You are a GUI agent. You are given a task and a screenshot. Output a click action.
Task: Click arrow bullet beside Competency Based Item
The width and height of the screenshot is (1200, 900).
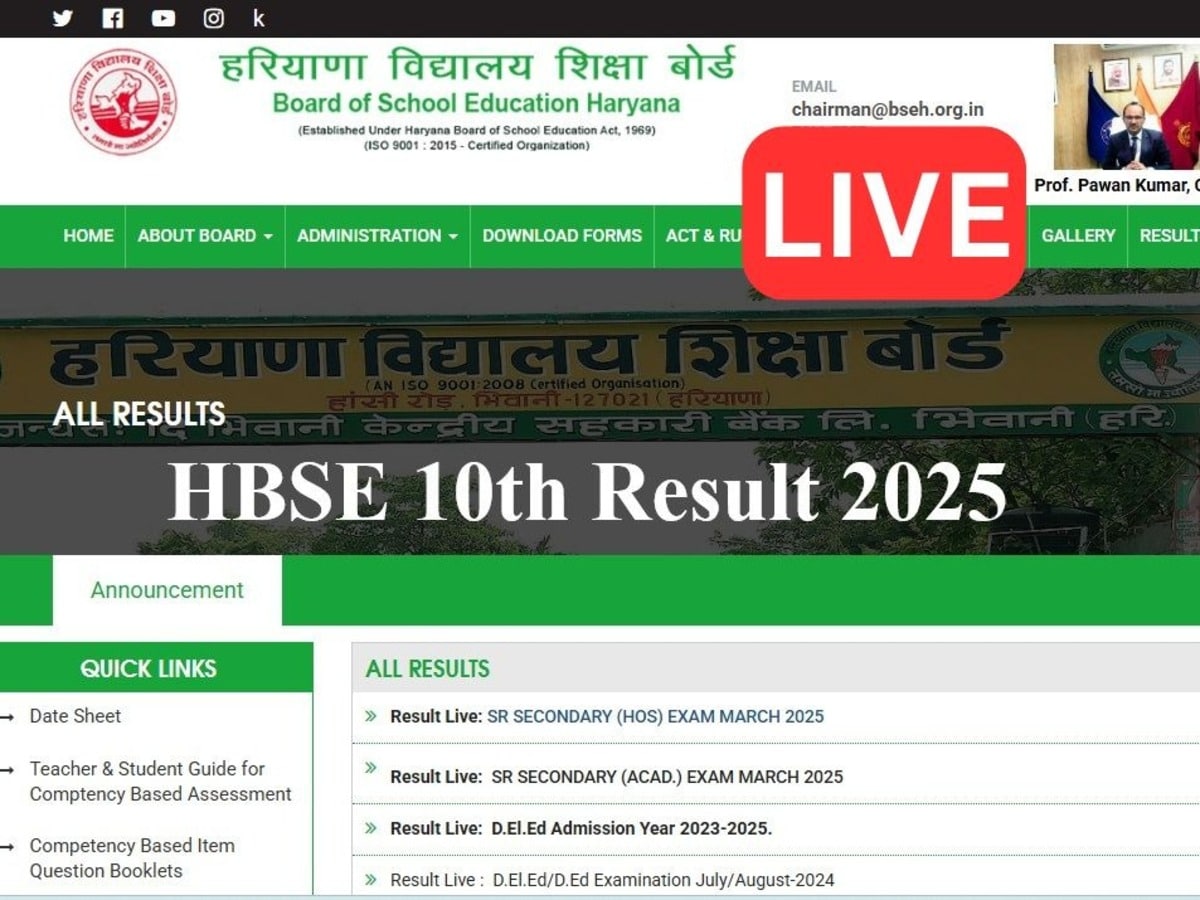[8, 847]
